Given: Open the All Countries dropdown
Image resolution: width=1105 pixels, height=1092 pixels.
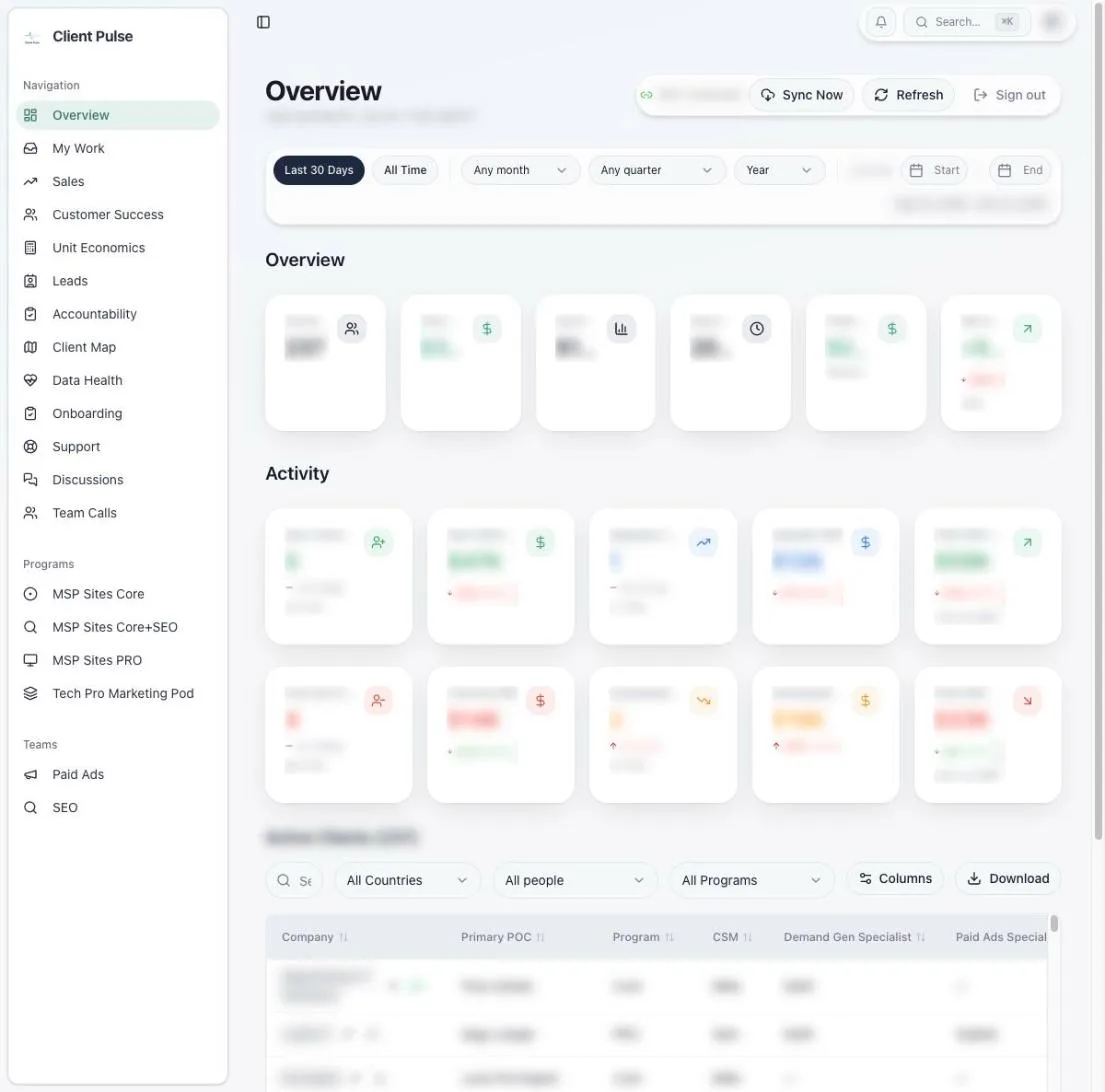Looking at the screenshot, I should pyautogui.click(x=407, y=880).
